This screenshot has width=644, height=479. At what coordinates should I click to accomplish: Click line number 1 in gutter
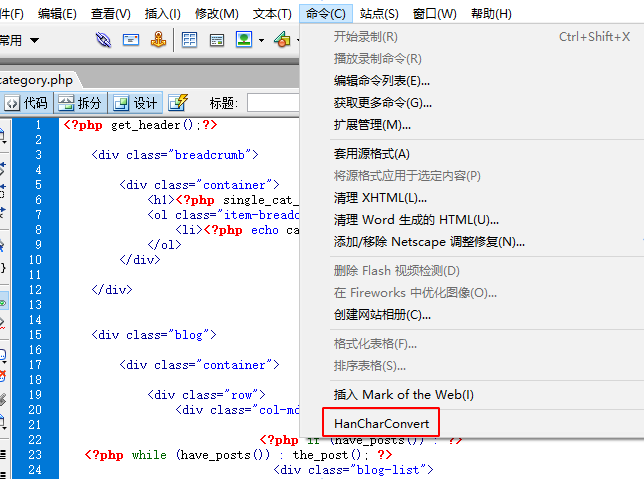point(38,125)
